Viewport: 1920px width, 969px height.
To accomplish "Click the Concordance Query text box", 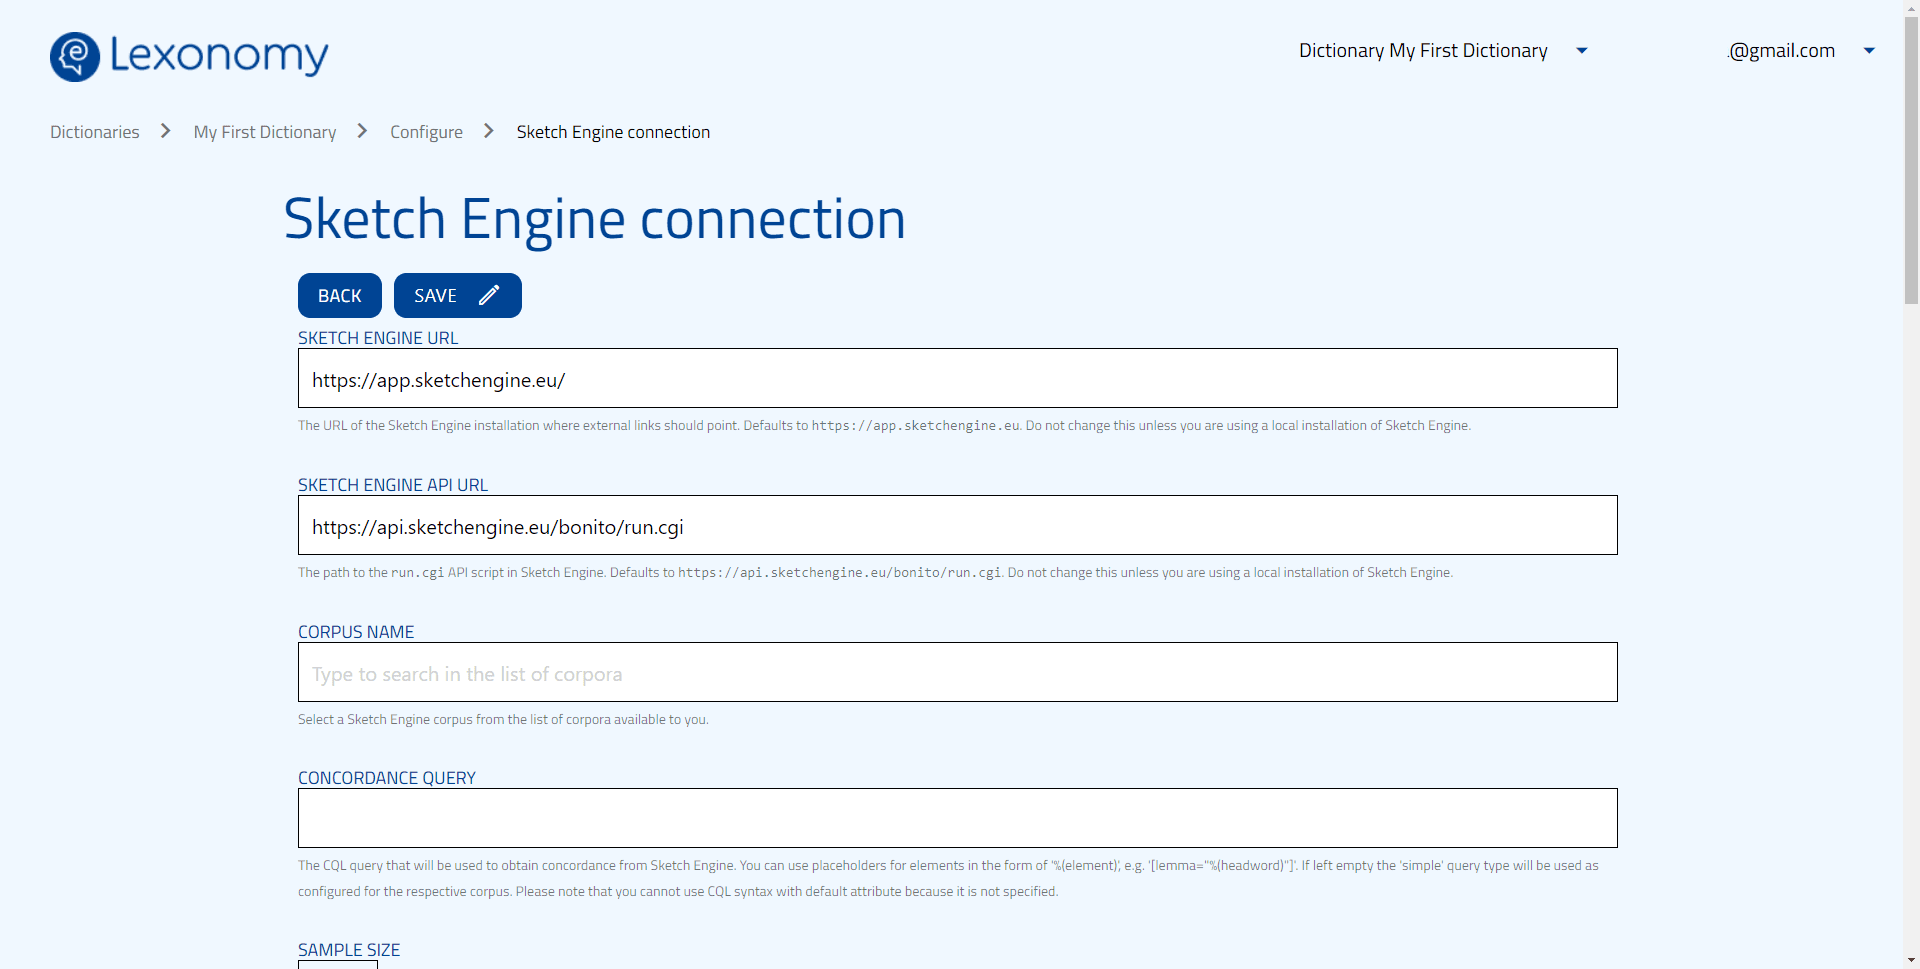I will (x=957, y=818).
